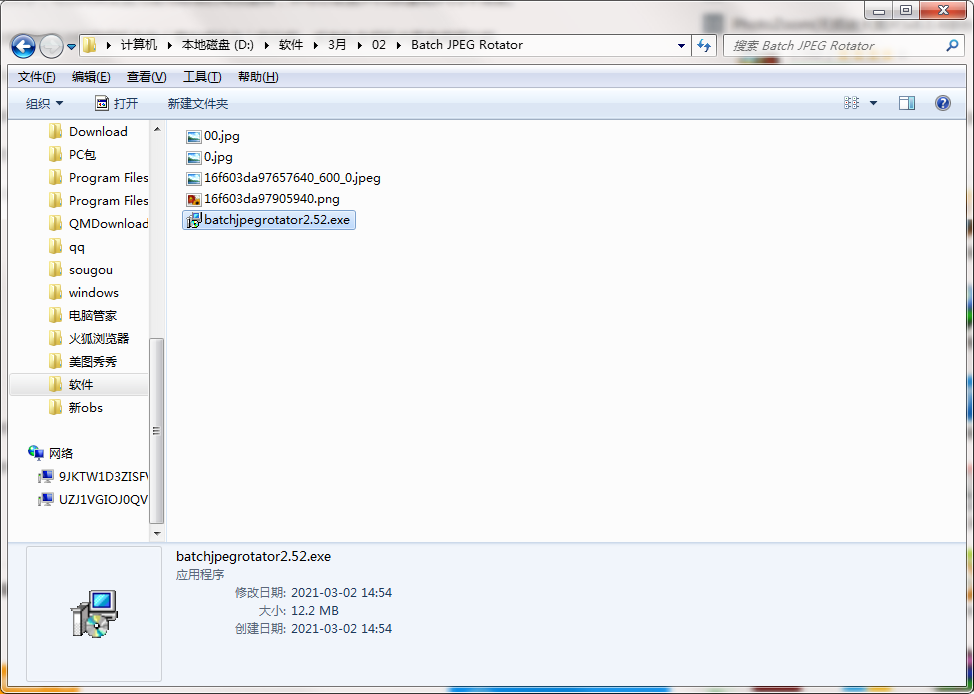Open the 工具(T) menu
This screenshot has width=974, height=694.
coord(202,77)
